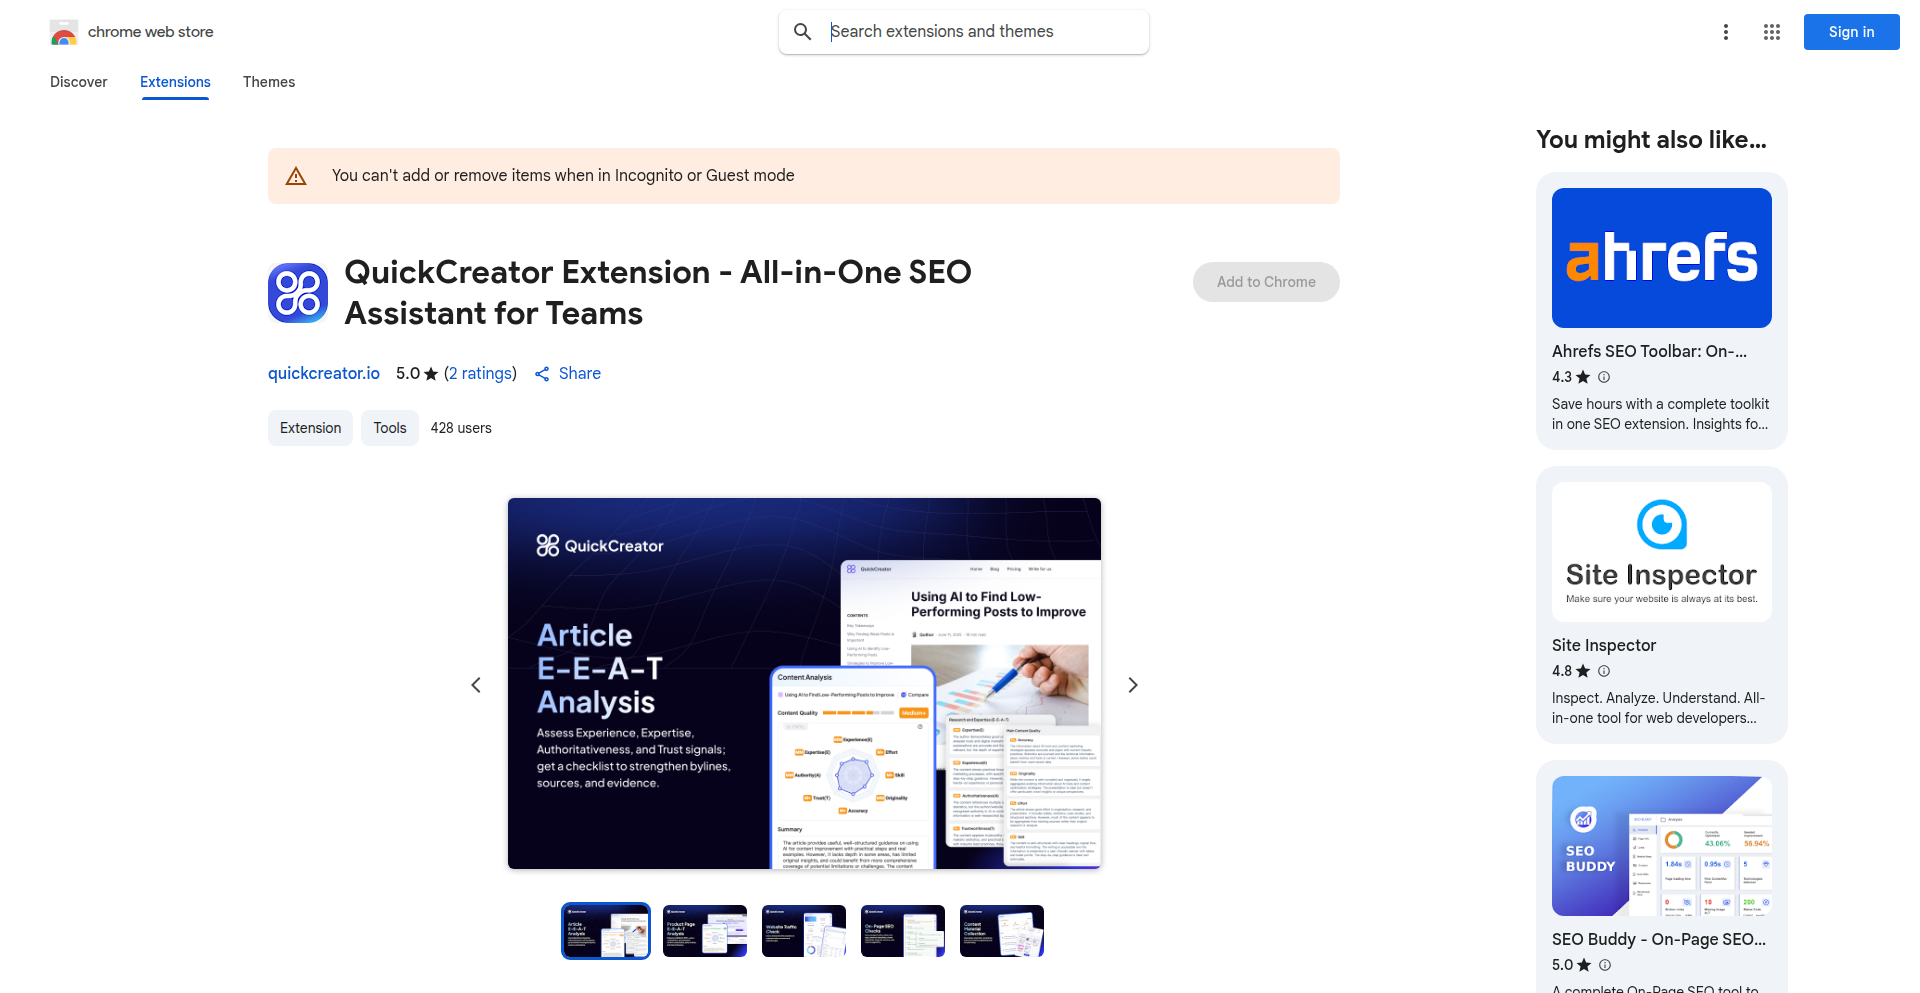Image resolution: width=1920 pixels, height=993 pixels.
Task: Show next screenshot with right arrow
Action: click(x=1132, y=685)
